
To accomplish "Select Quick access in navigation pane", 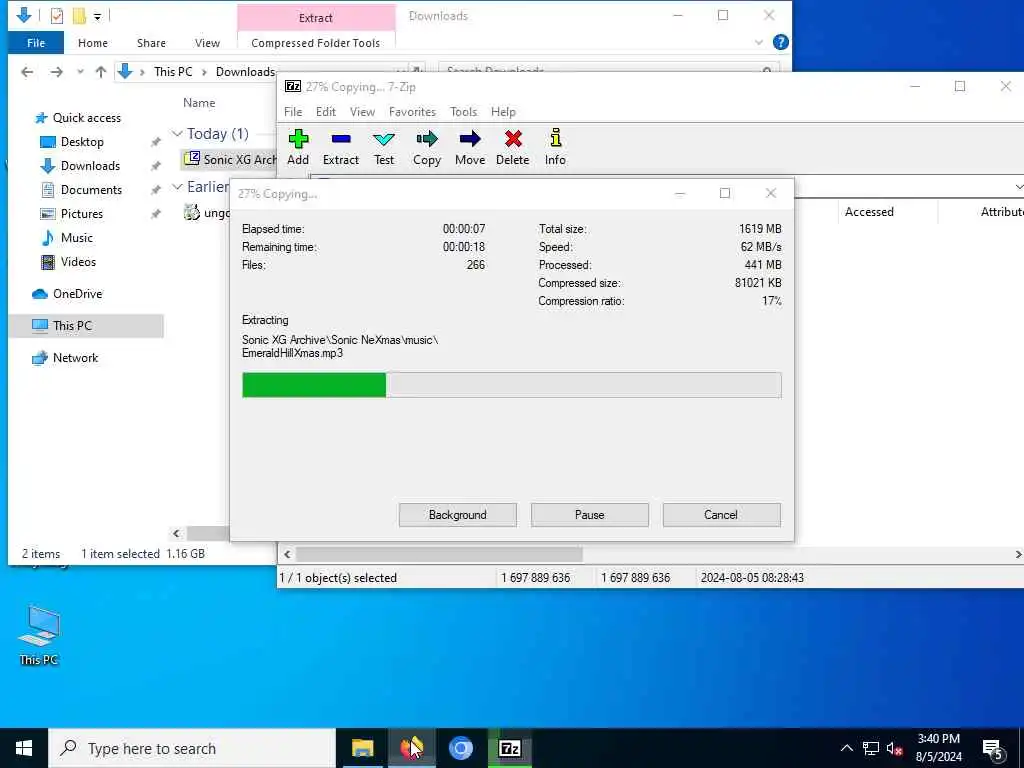I will point(87,118).
